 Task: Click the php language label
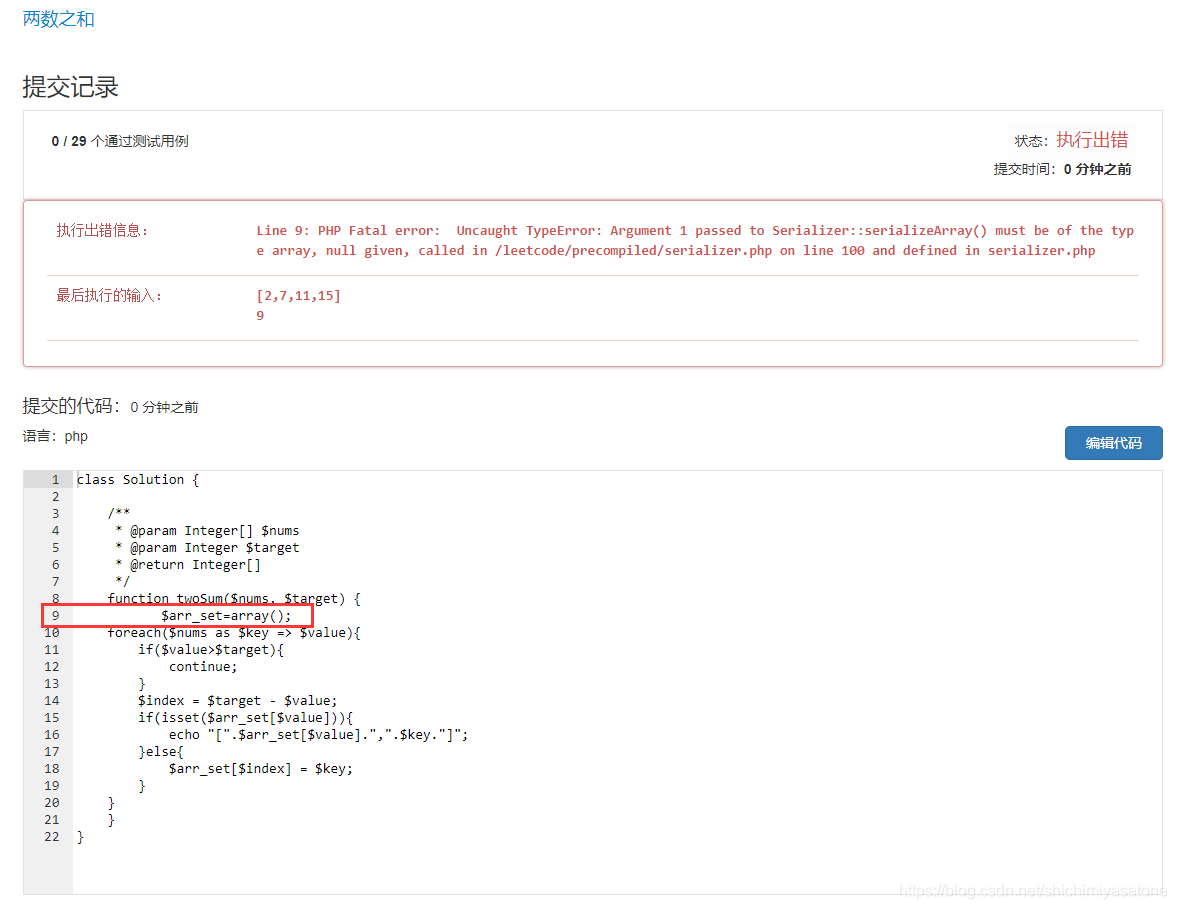(x=76, y=435)
